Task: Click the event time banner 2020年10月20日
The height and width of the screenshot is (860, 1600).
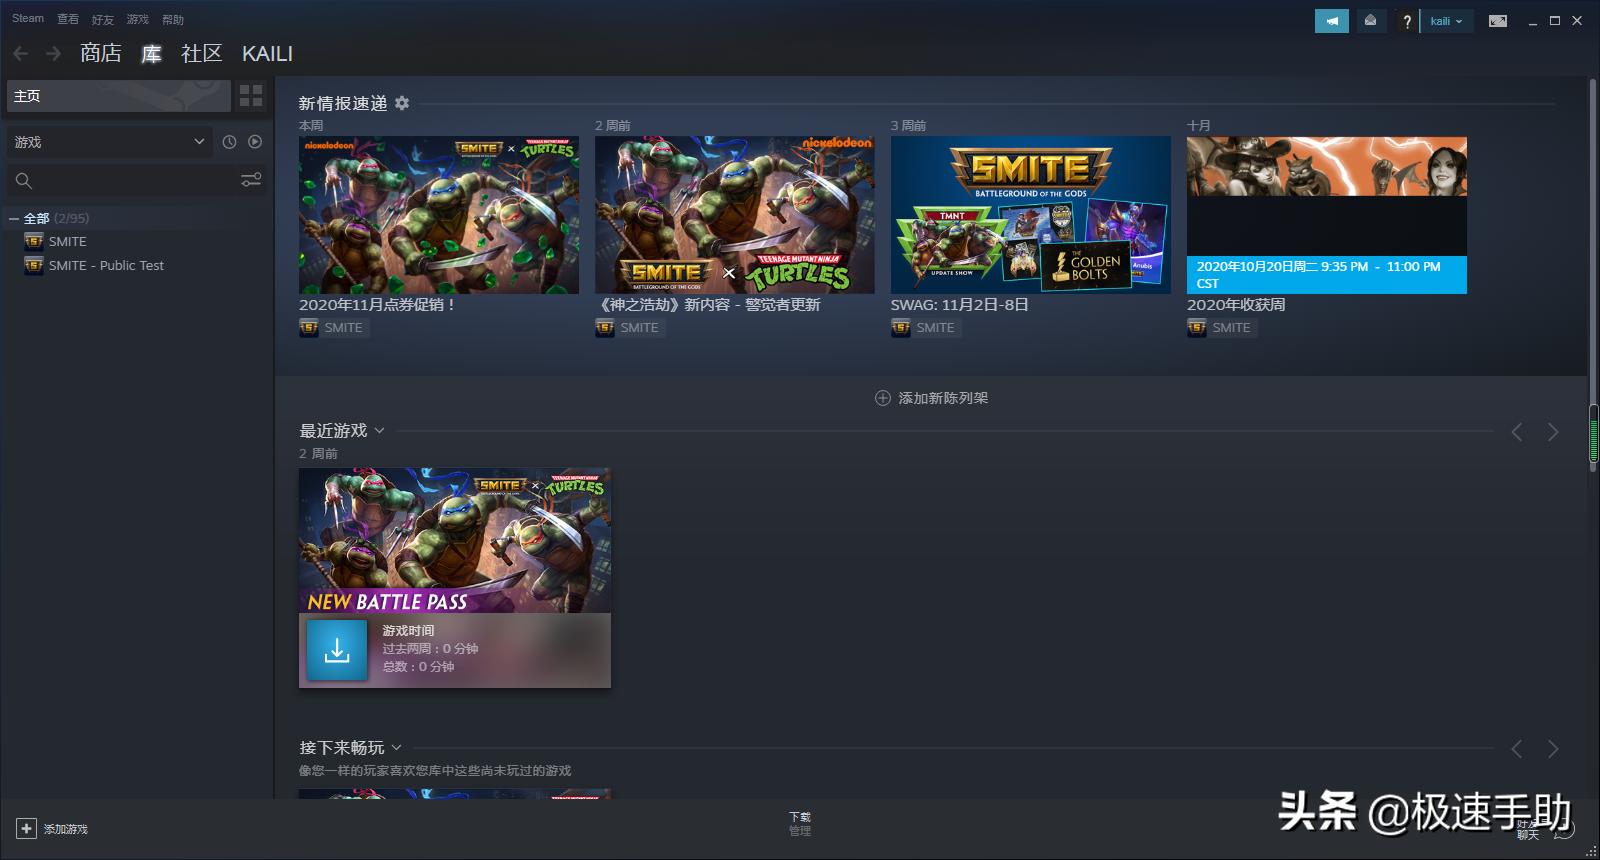Action: [1327, 275]
